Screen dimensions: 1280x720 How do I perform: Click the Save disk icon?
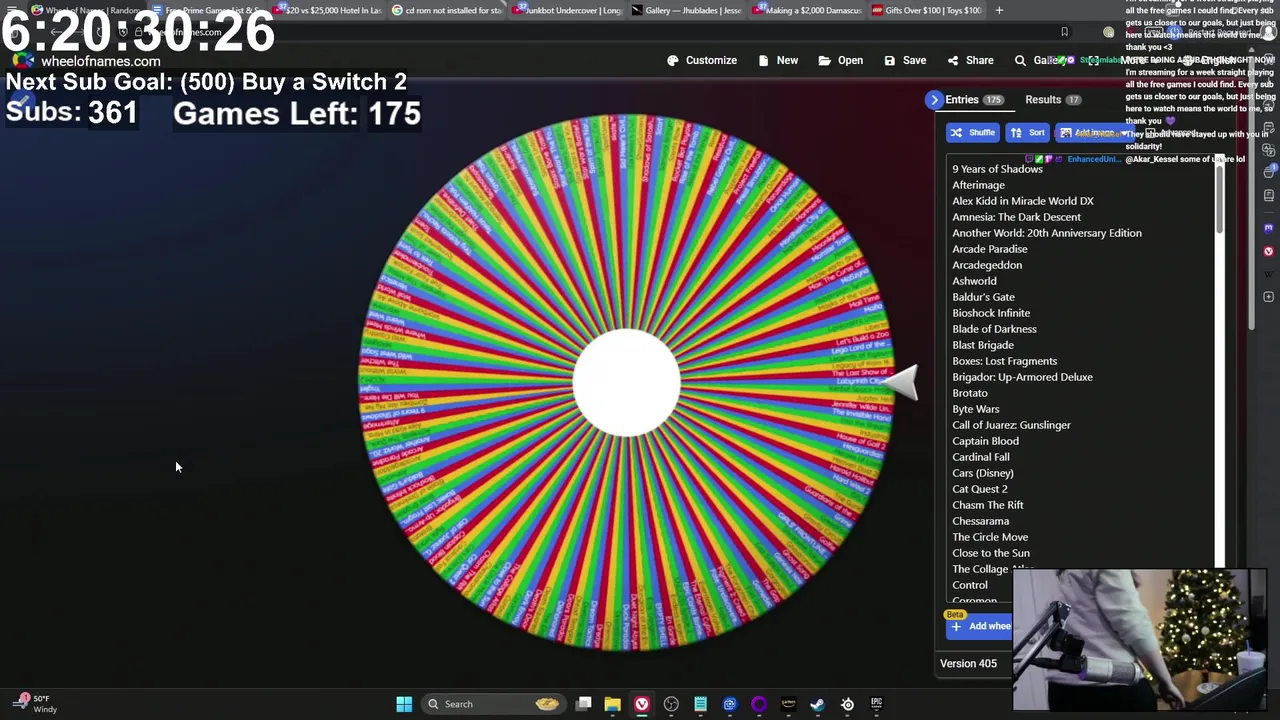click(x=890, y=60)
